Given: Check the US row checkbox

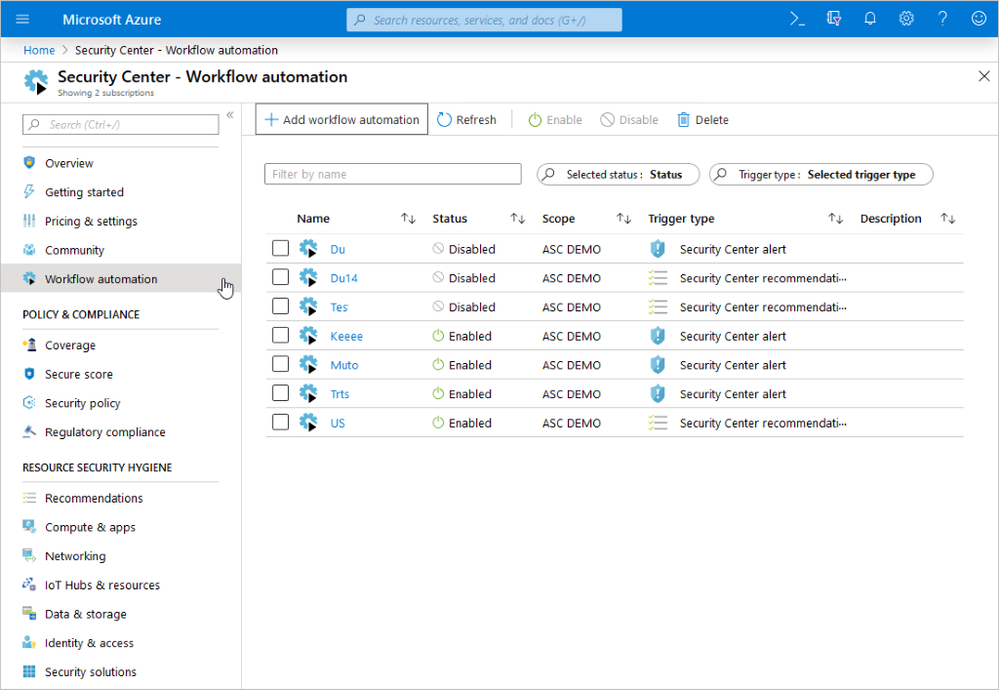Looking at the screenshot, I should click(280, 422).
